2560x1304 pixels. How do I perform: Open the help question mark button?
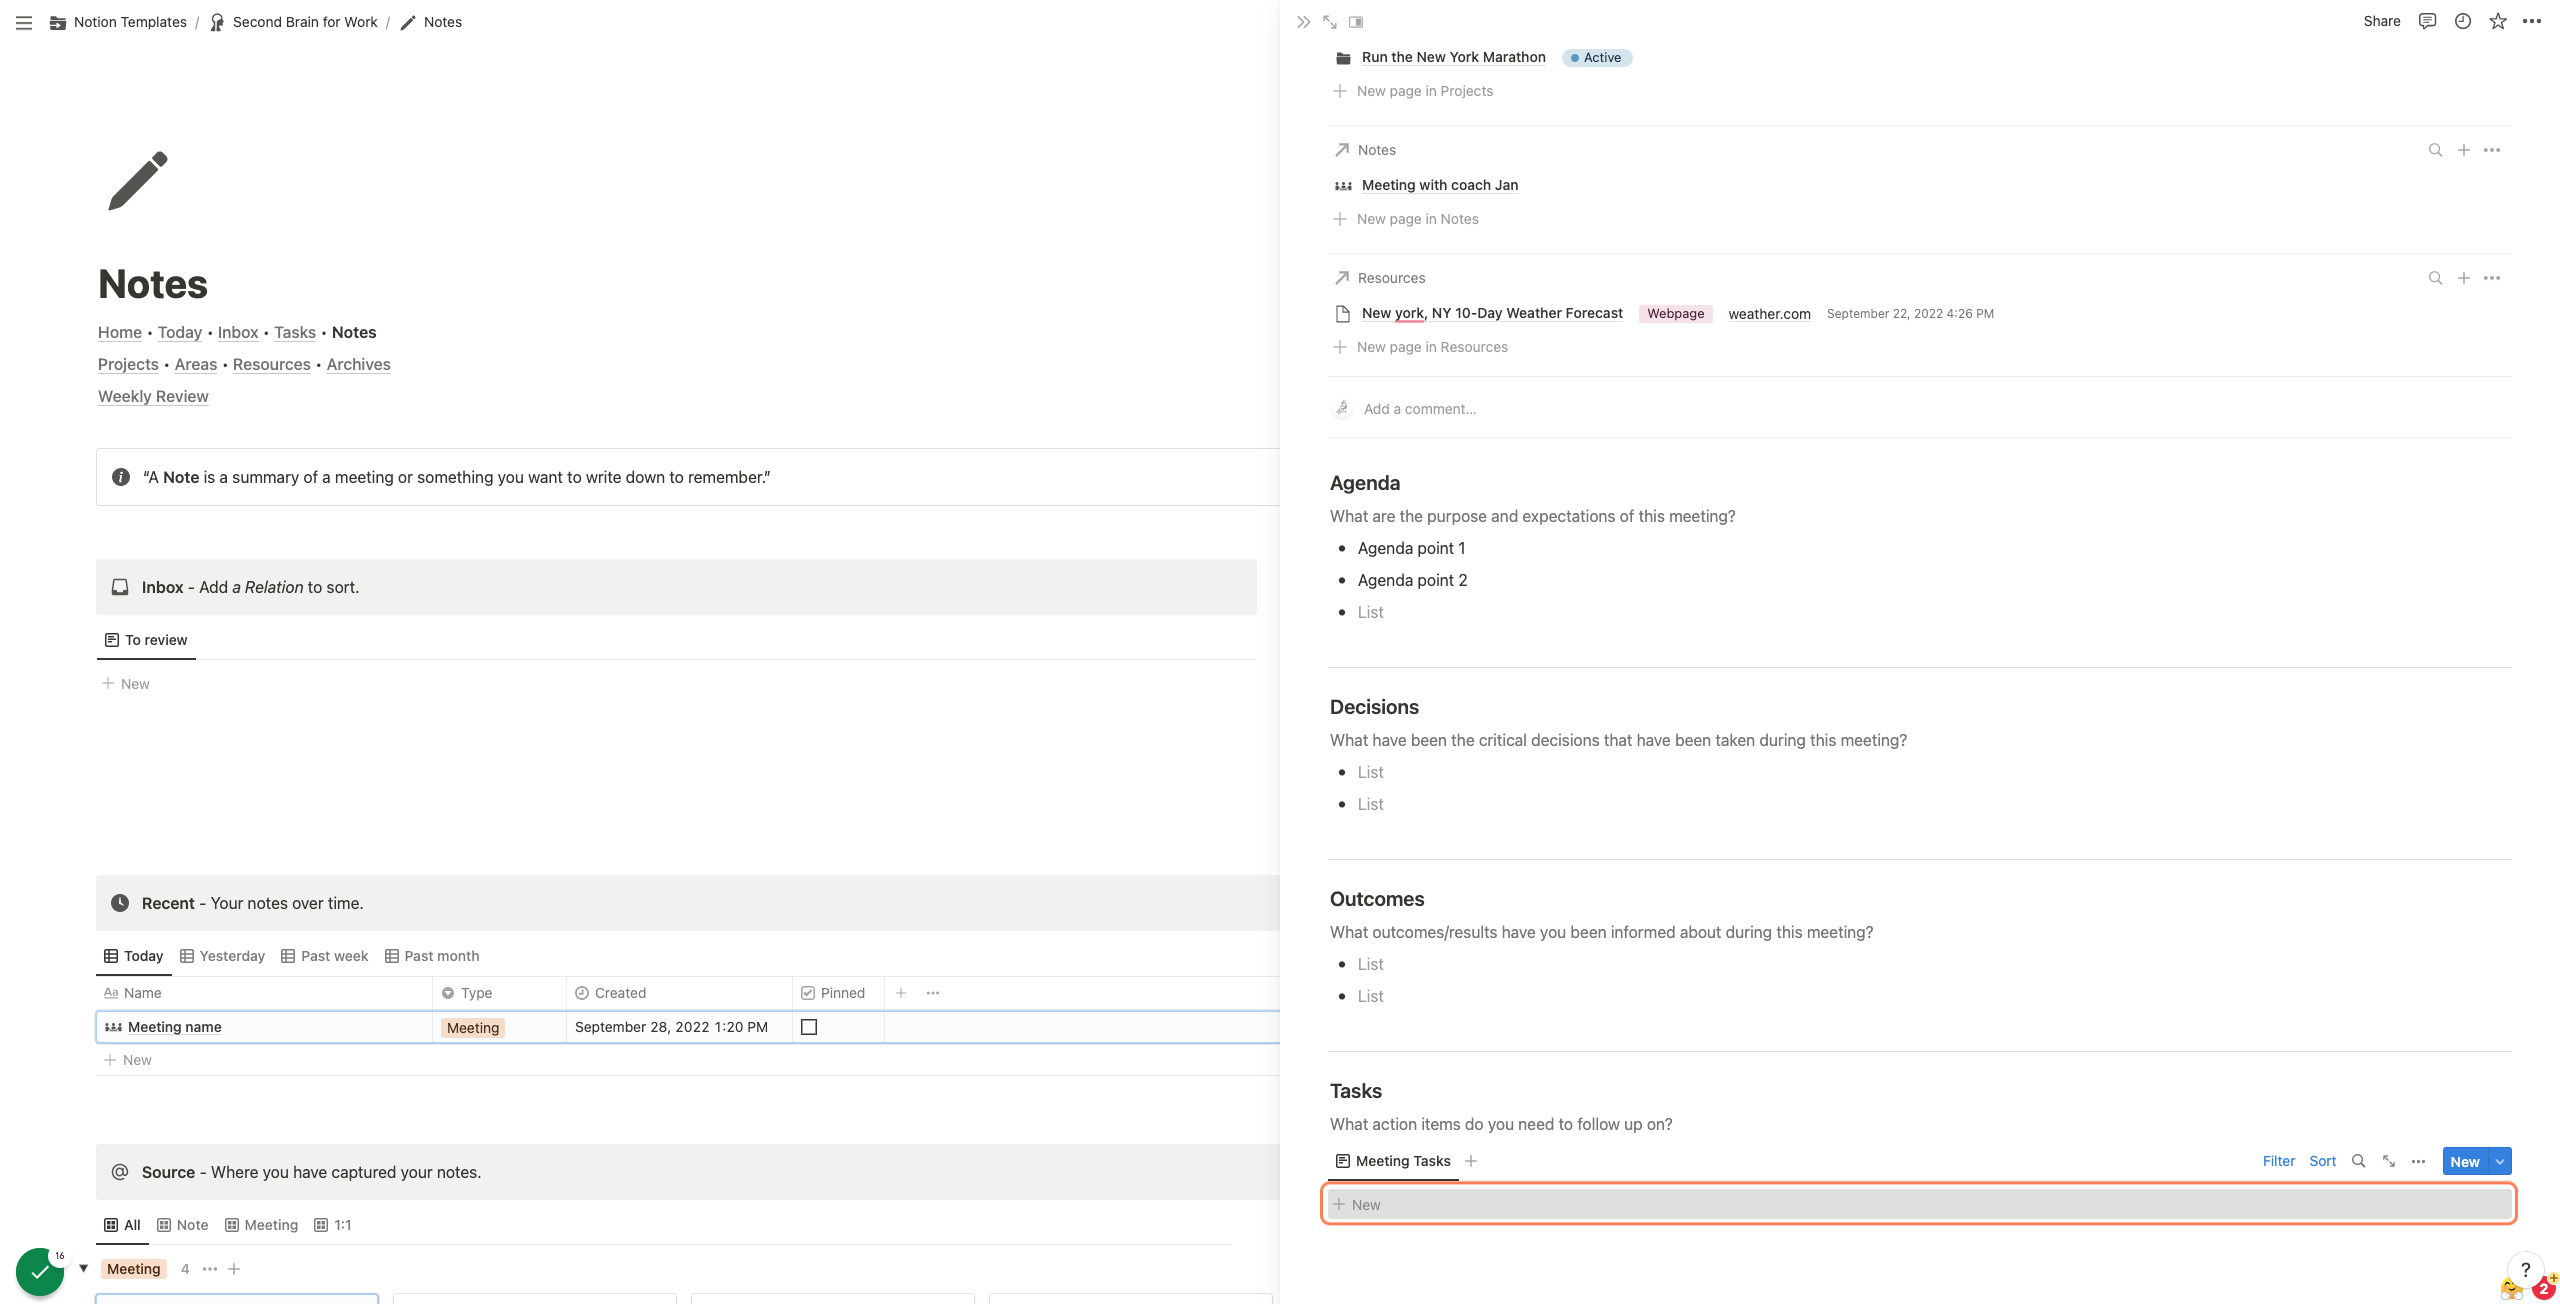[2525, 1269]
